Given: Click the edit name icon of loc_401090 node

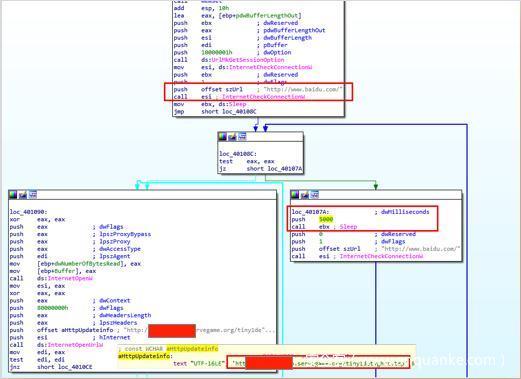Looking at the screenshot, I should pyautogui.click(x=23, y=195).
